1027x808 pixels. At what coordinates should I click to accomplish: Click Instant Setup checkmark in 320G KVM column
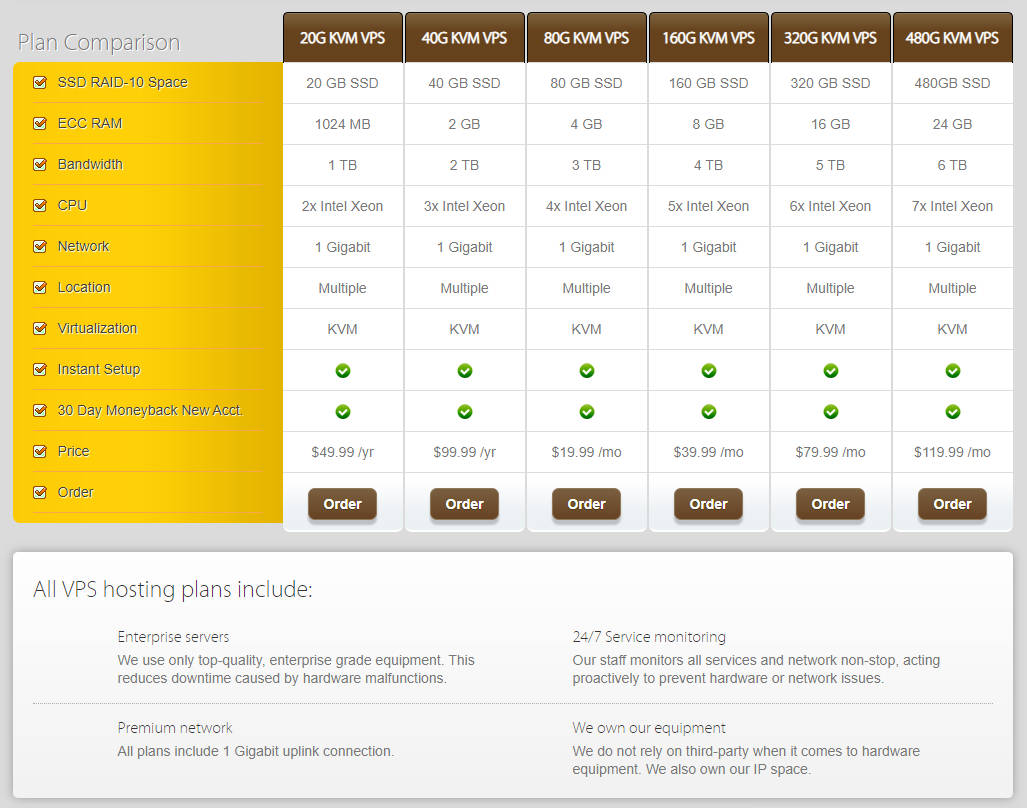[831, 371]
